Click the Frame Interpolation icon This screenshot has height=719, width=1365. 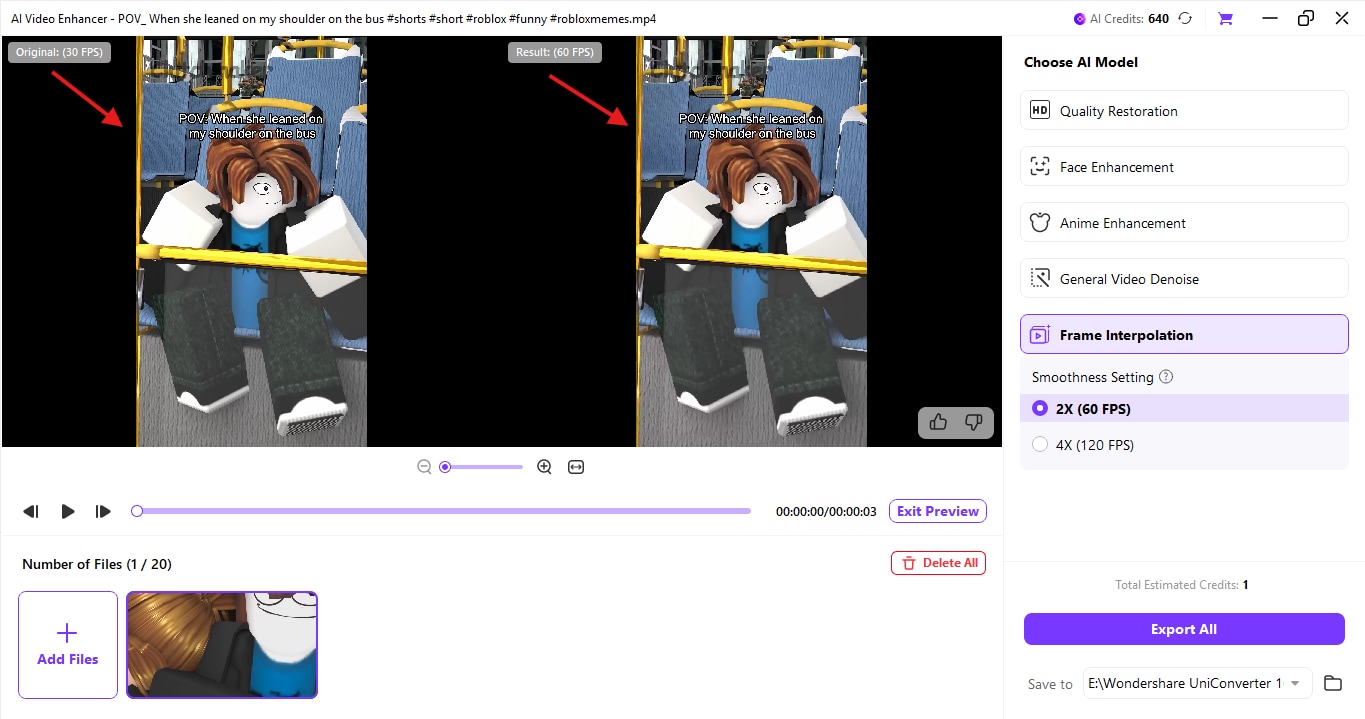pos(1040,335)
